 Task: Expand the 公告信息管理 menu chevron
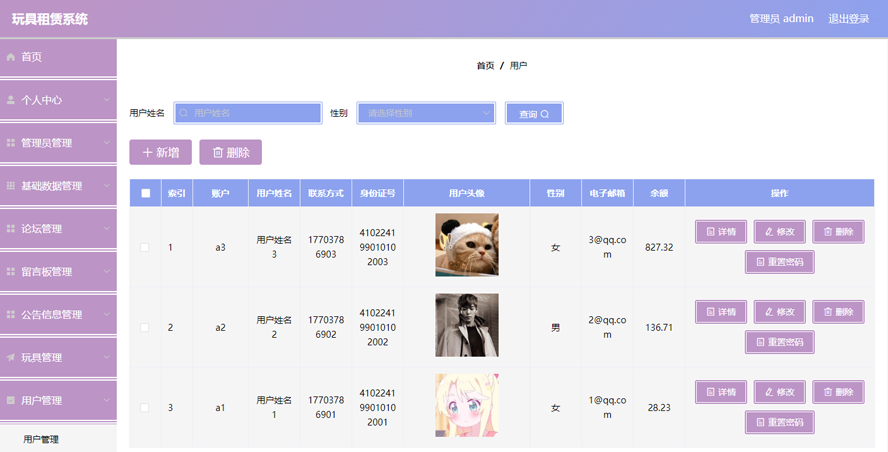(106, 314)
